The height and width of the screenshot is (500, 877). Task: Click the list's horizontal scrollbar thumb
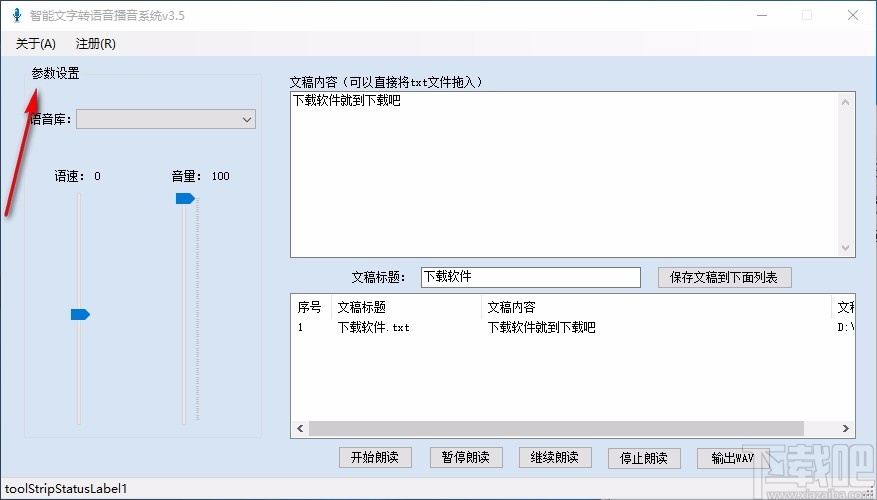557,428
